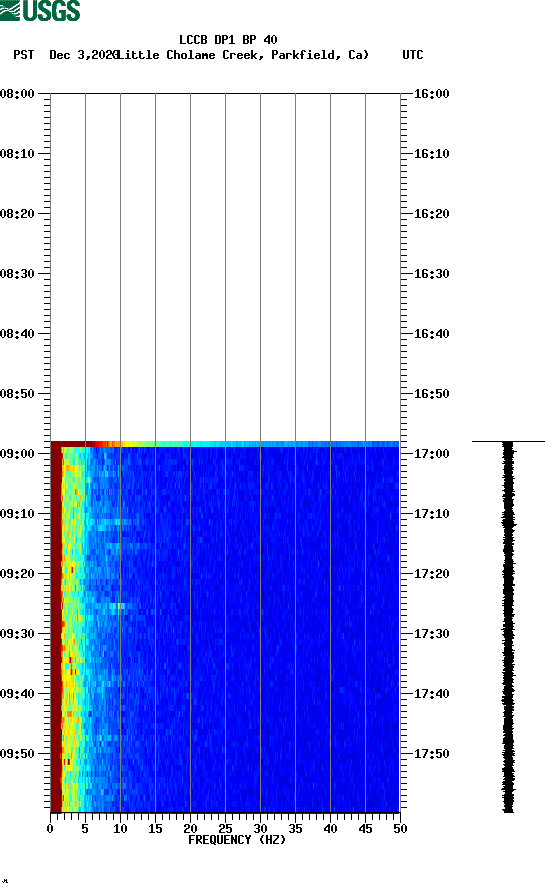Click the '15' frequency axis label
Screen dimensions: 552x892
coord(155,829)
